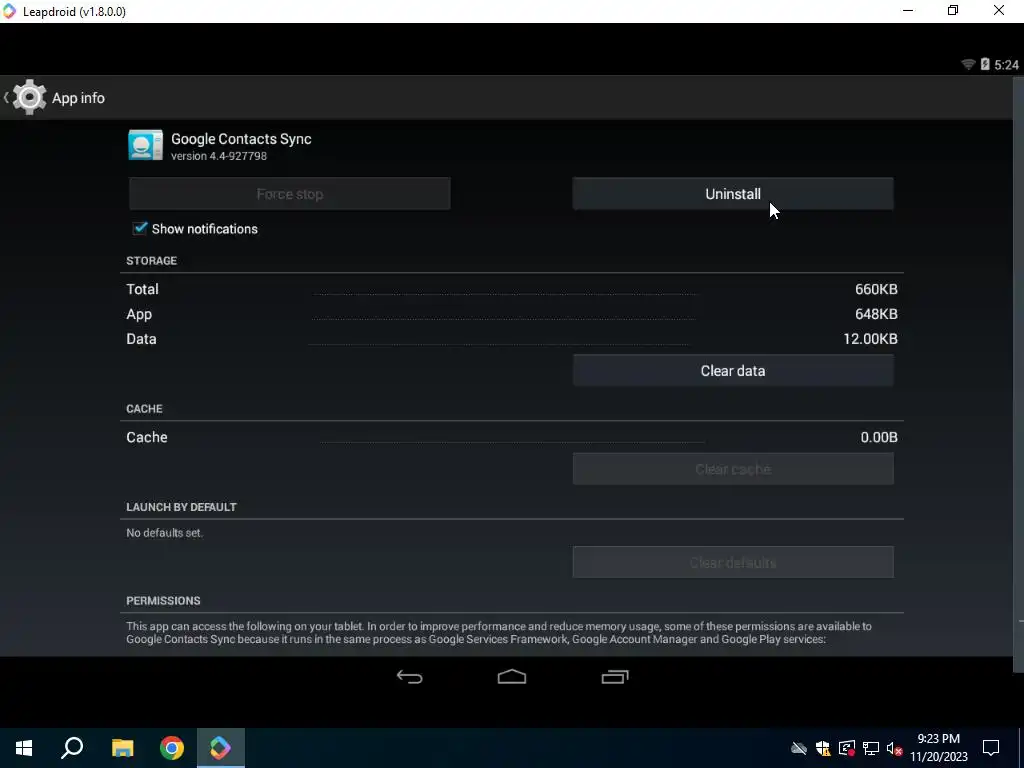Click the Clear data button
The height and width of the screenshot is (768, 1024).
pyautogui.click(x=733, y=371)
